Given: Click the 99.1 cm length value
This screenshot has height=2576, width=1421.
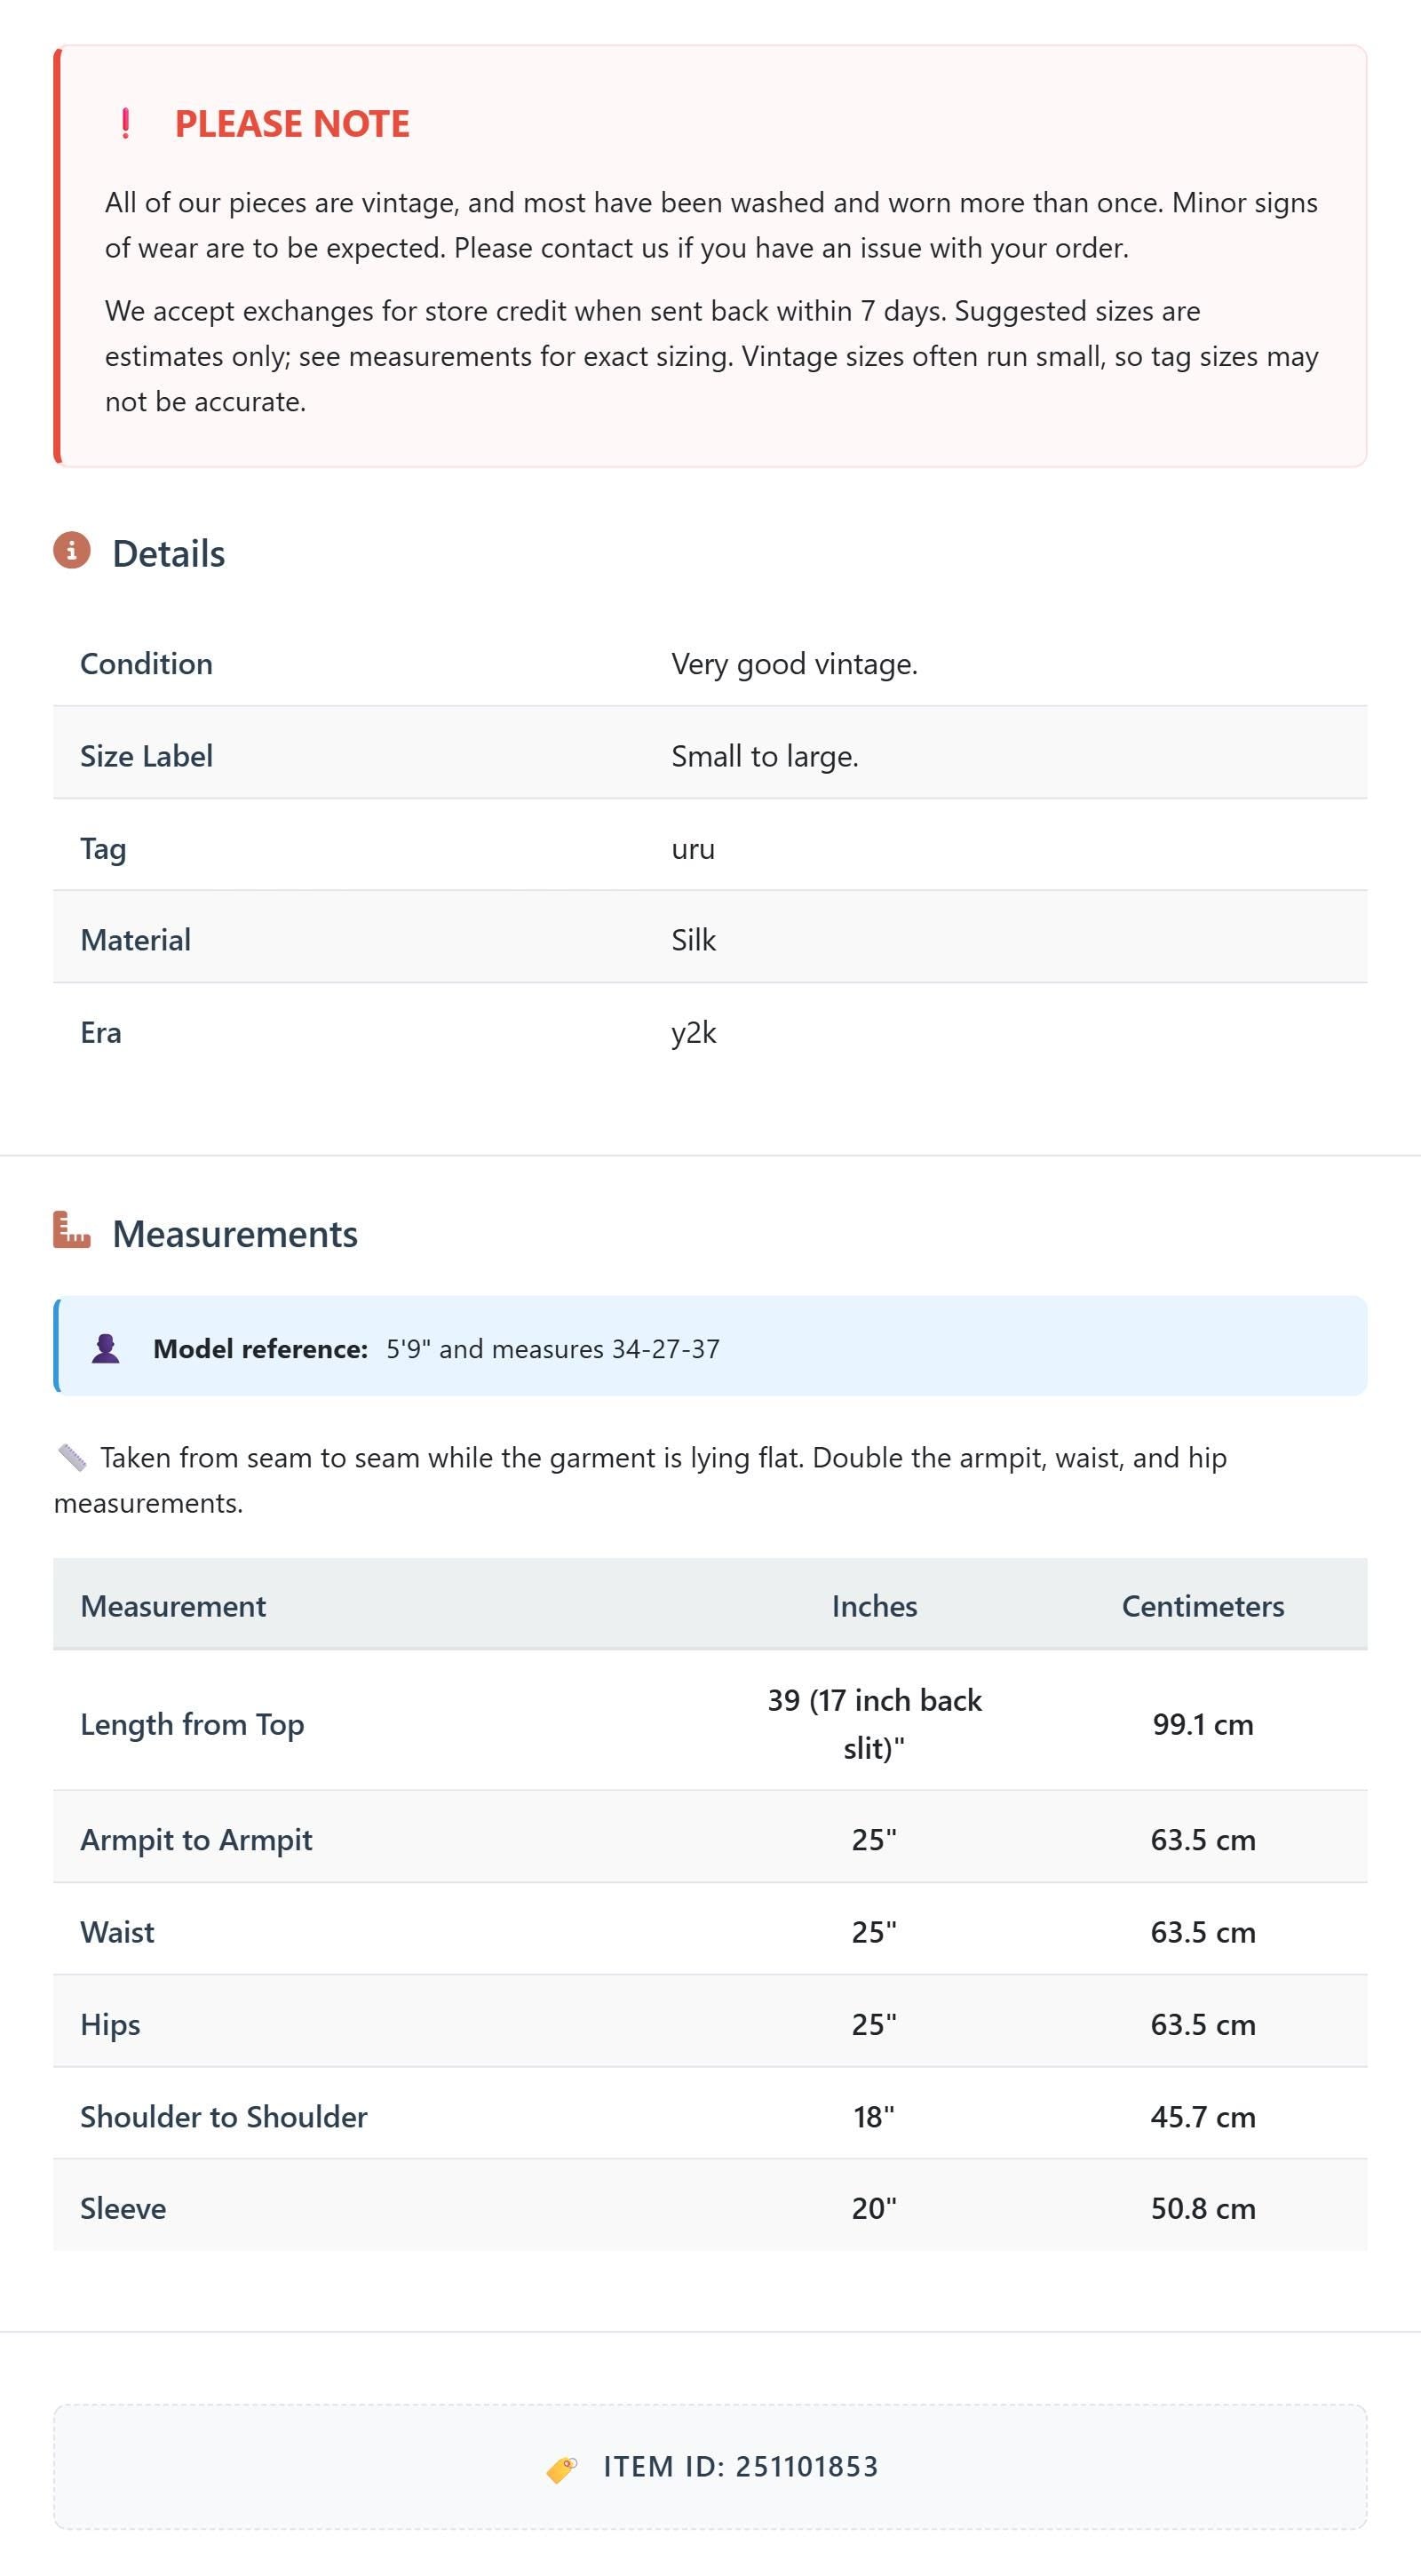Looking at the screenshot, I should click(1203, 1724).
